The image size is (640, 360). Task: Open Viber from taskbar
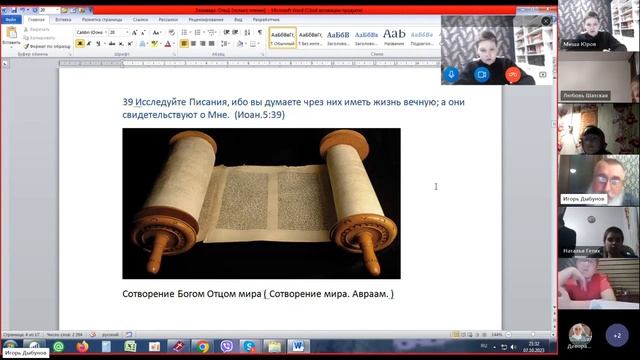226,347
